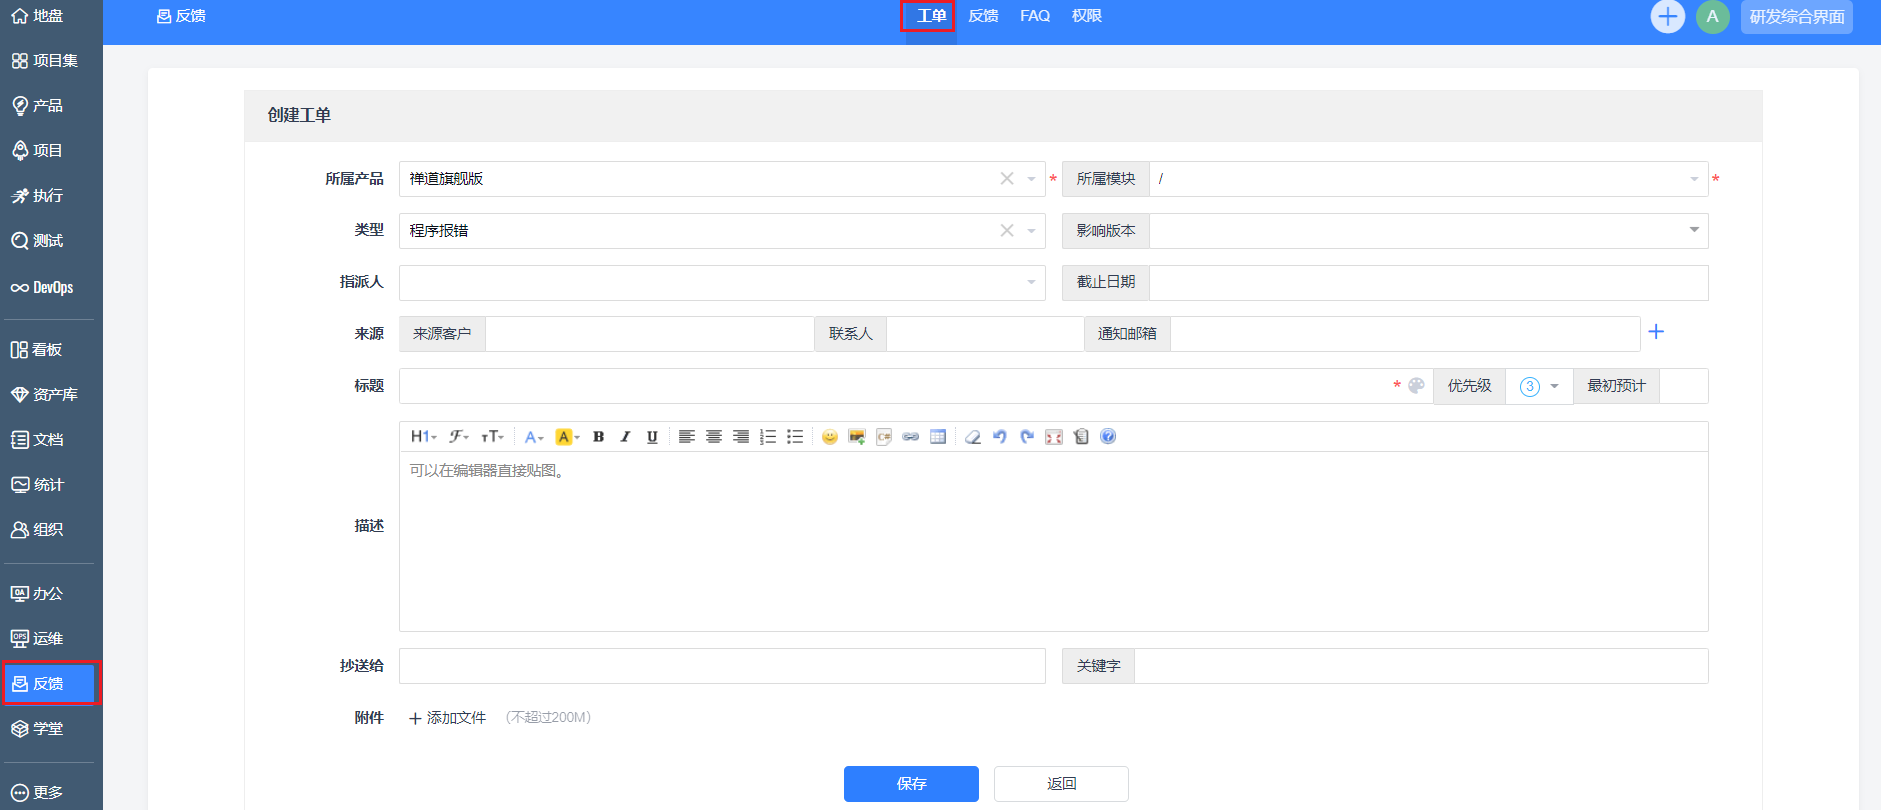
Task: Toggle bold formatting in description editor
Action: coord(598,437)
